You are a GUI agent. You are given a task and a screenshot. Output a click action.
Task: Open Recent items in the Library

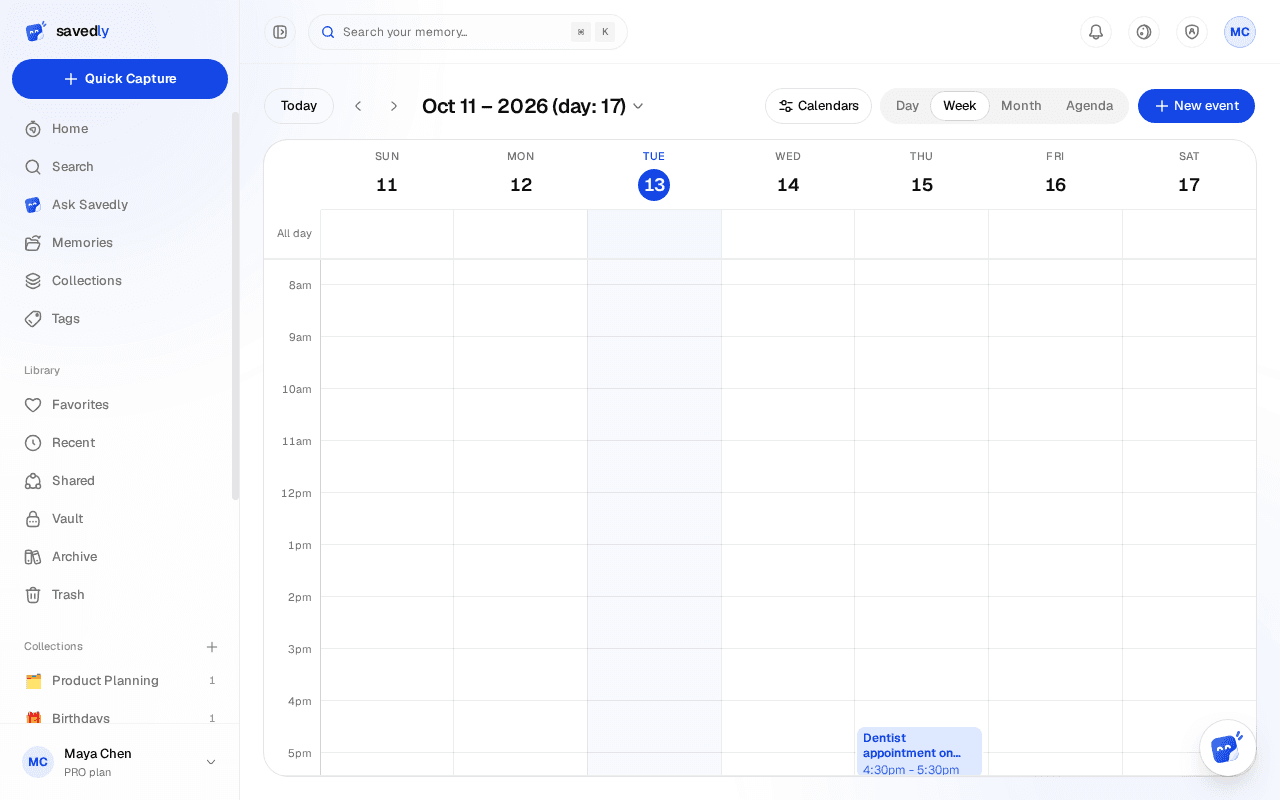[x=120, y=443]
